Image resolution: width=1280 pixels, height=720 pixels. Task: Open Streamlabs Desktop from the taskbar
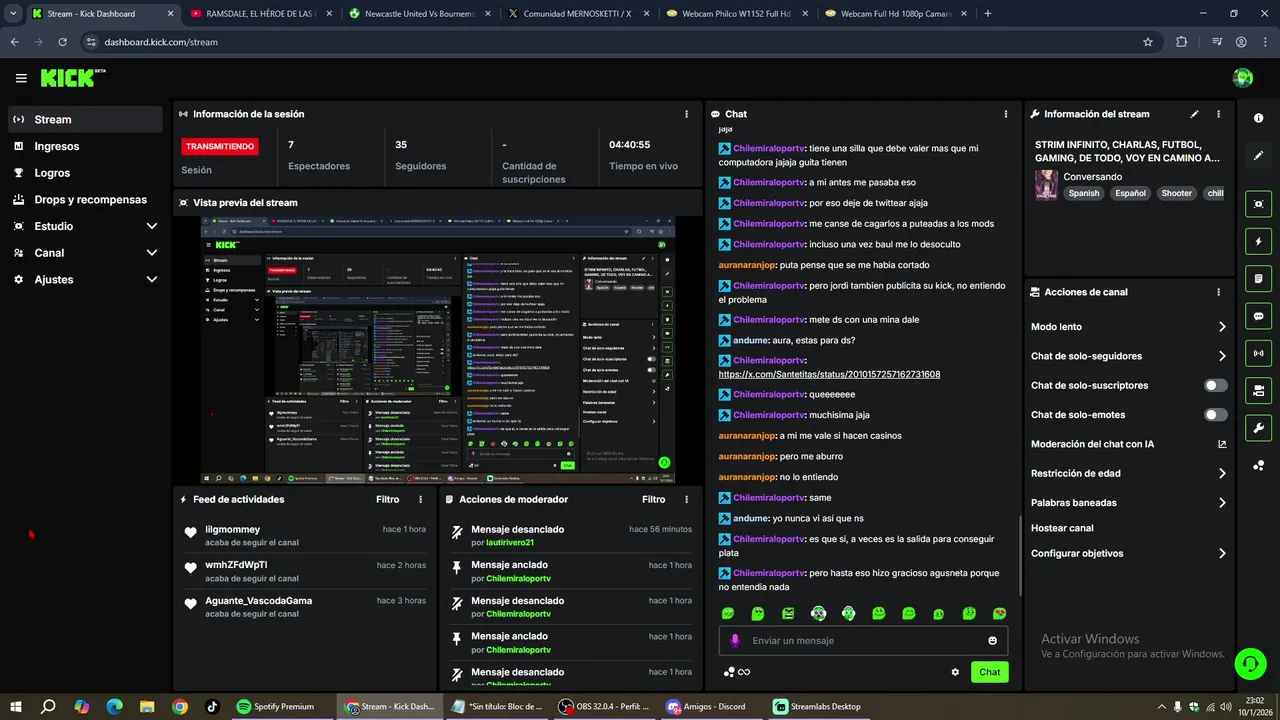818,706
